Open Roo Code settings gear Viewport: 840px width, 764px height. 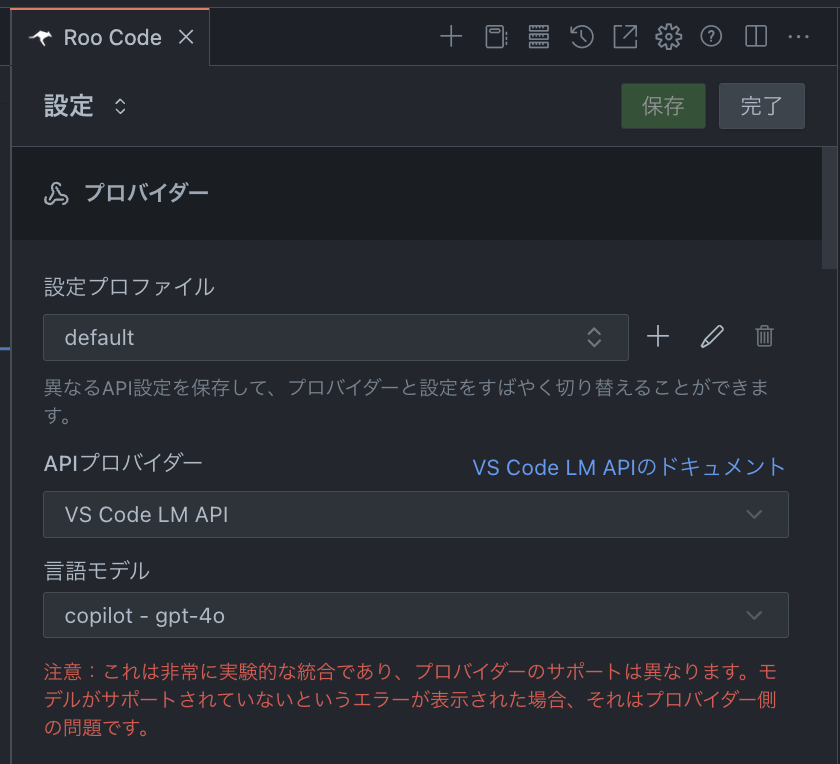pos(668,36)
